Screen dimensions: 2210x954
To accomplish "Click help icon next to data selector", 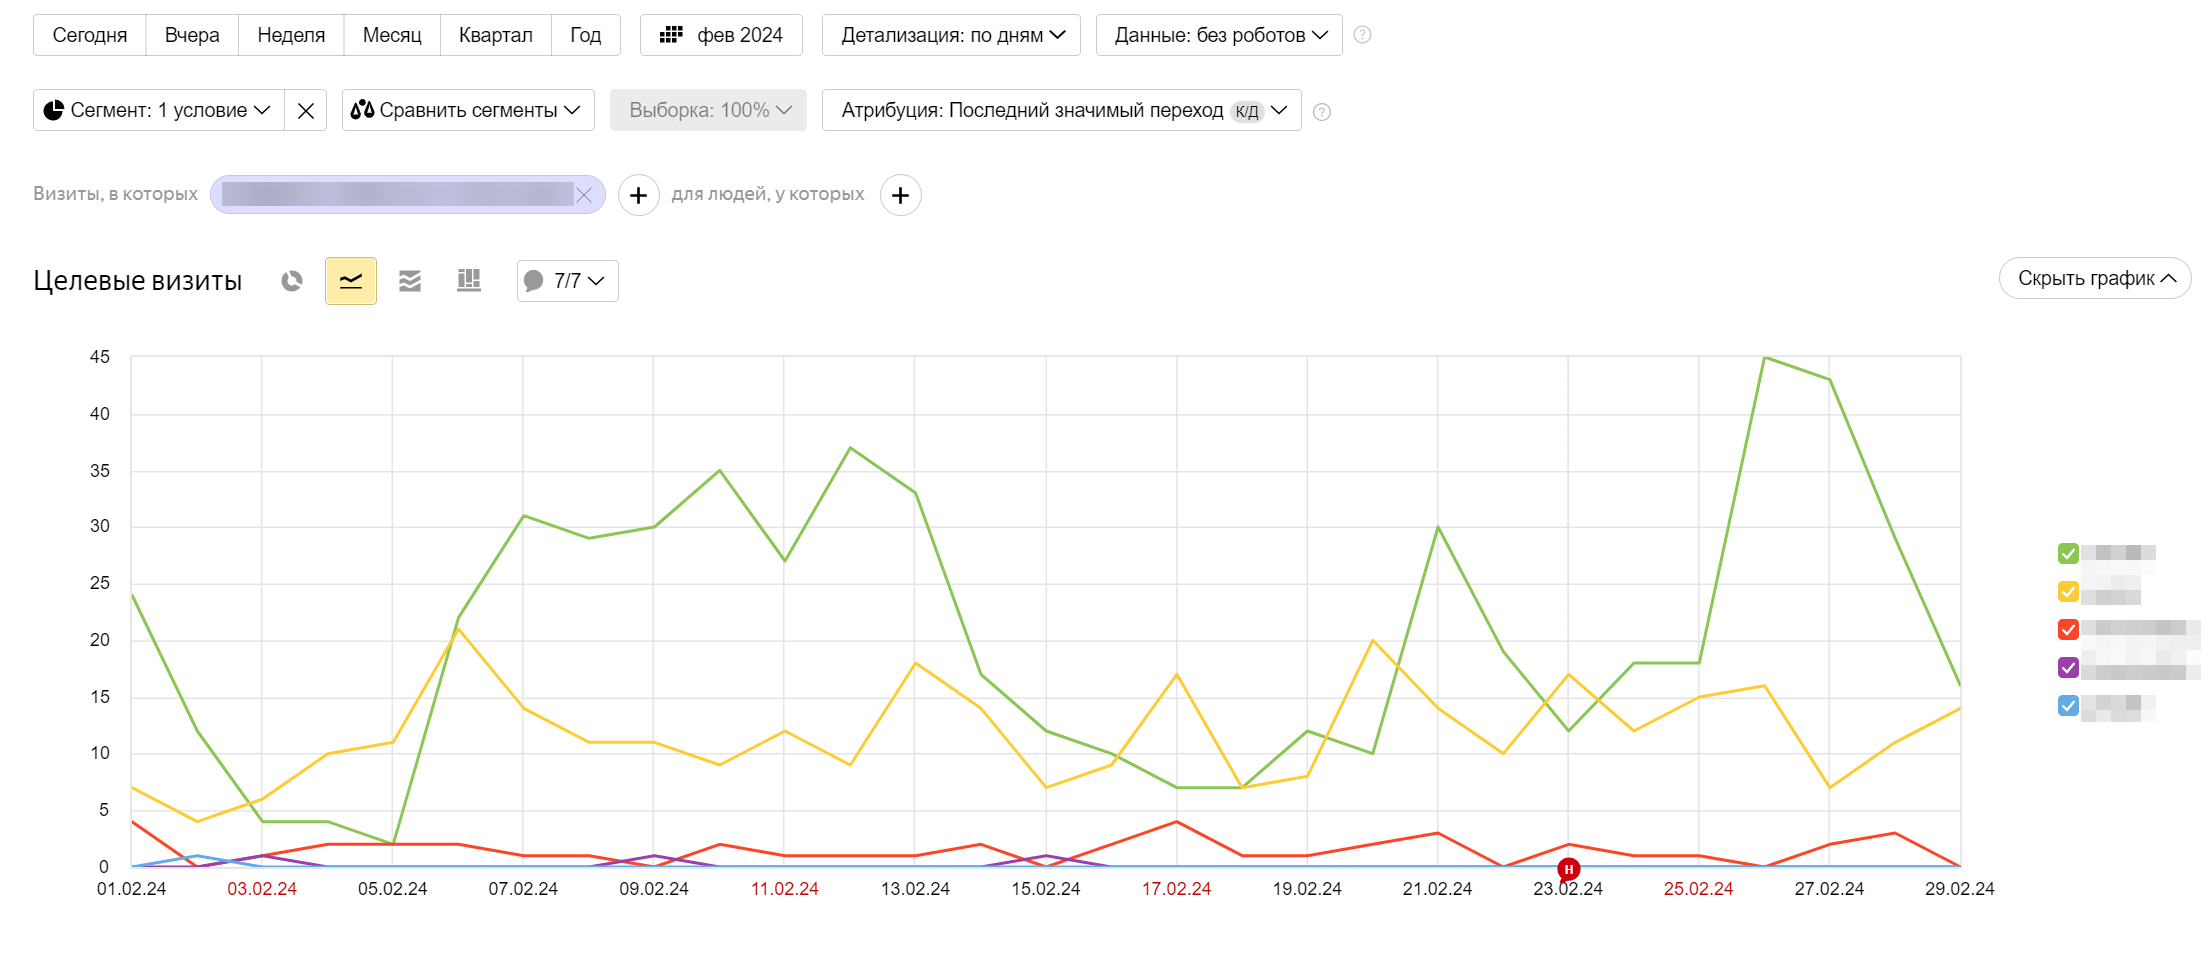I will (1362, 35).
